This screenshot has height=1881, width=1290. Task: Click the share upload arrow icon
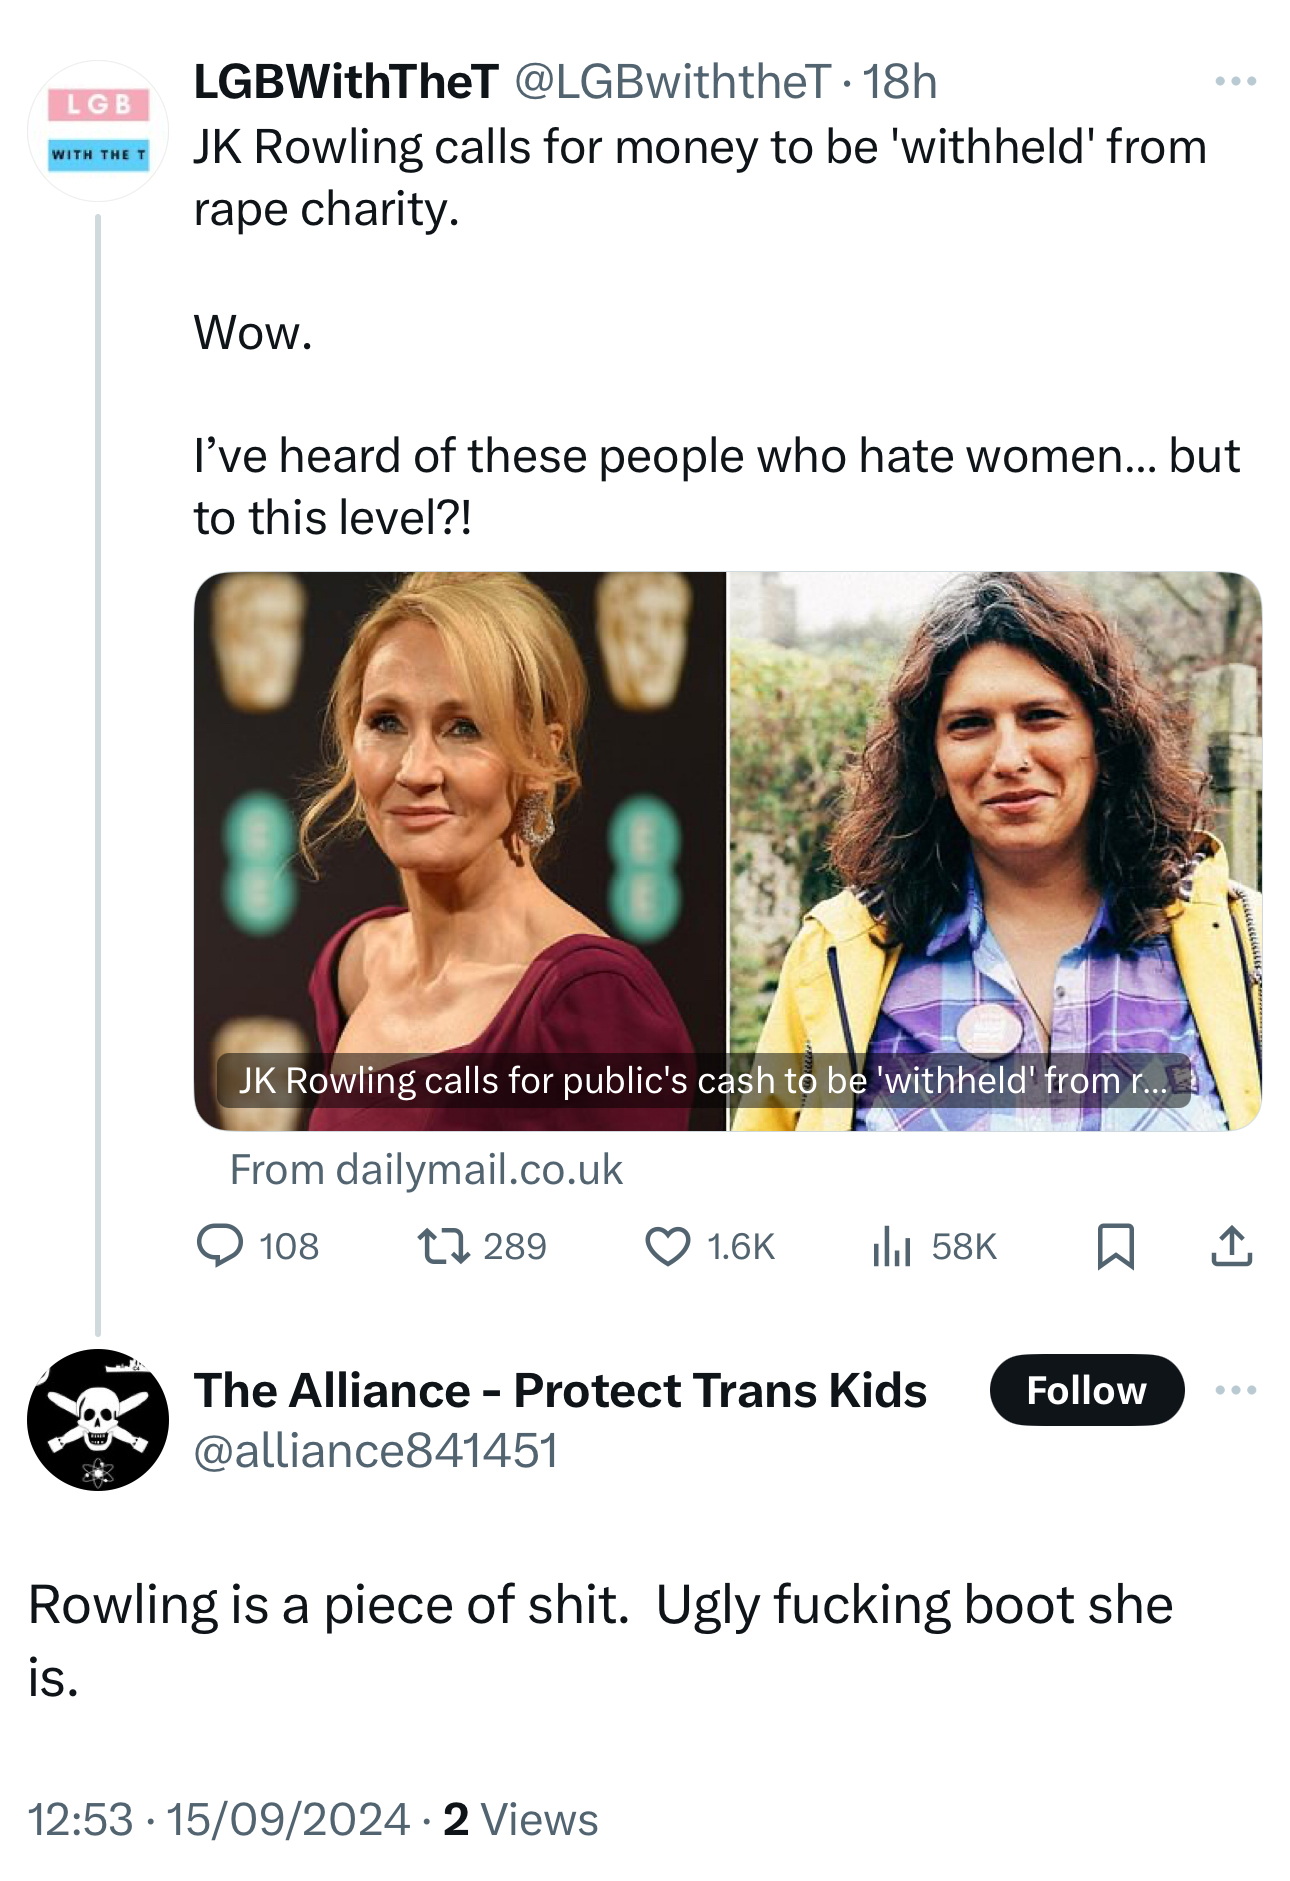click(x=1231, y=1246)
